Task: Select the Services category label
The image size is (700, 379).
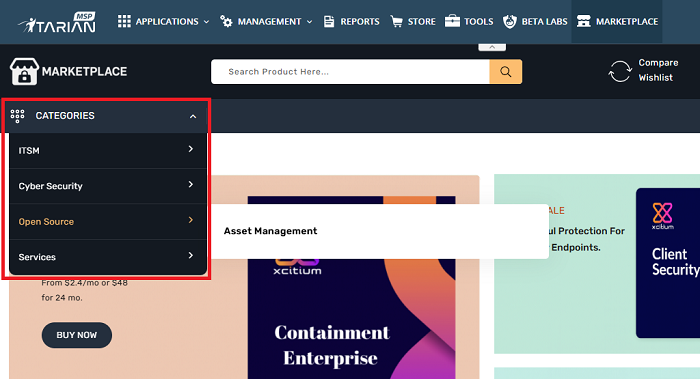Action: pos(37,257)
